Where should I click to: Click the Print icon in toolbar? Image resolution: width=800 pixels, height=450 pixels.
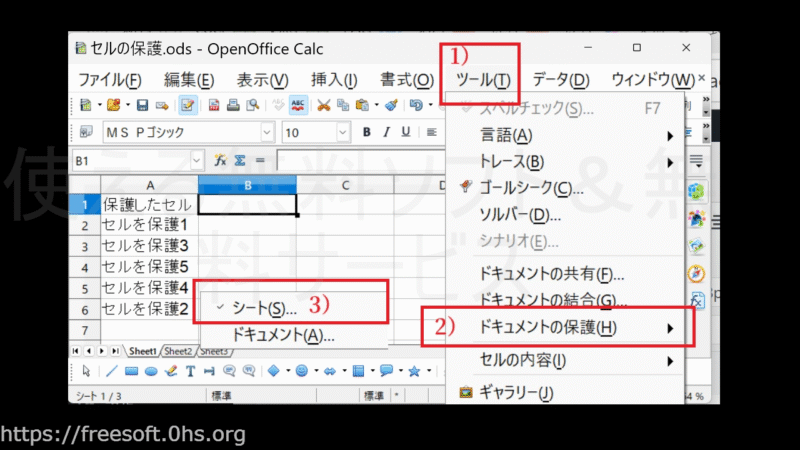(233, 105)
